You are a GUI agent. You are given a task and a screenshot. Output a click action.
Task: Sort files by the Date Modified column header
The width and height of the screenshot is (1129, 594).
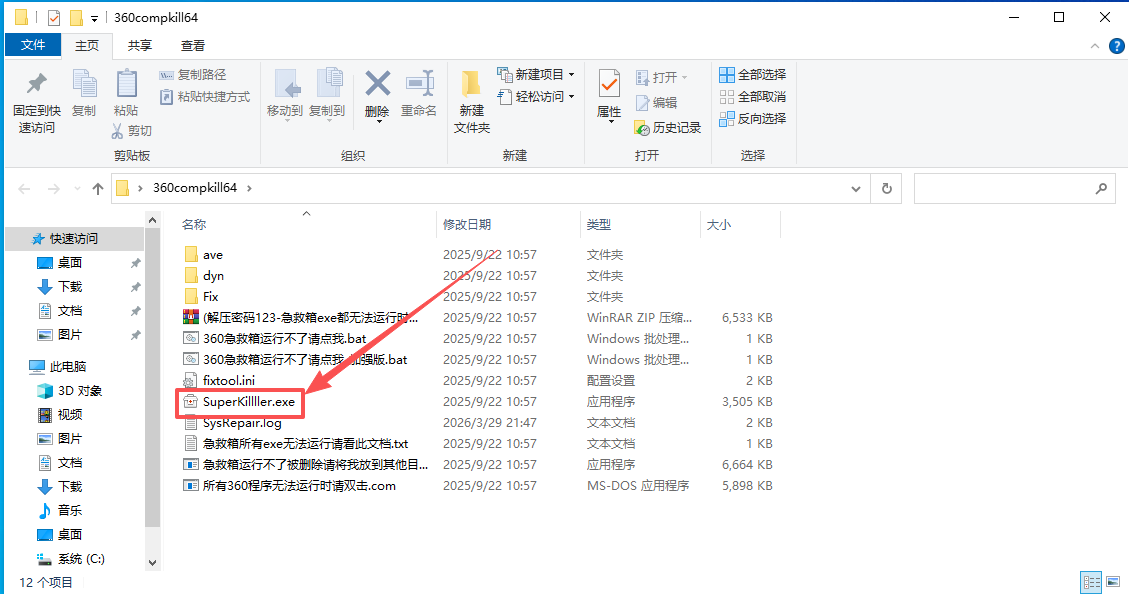467,225
